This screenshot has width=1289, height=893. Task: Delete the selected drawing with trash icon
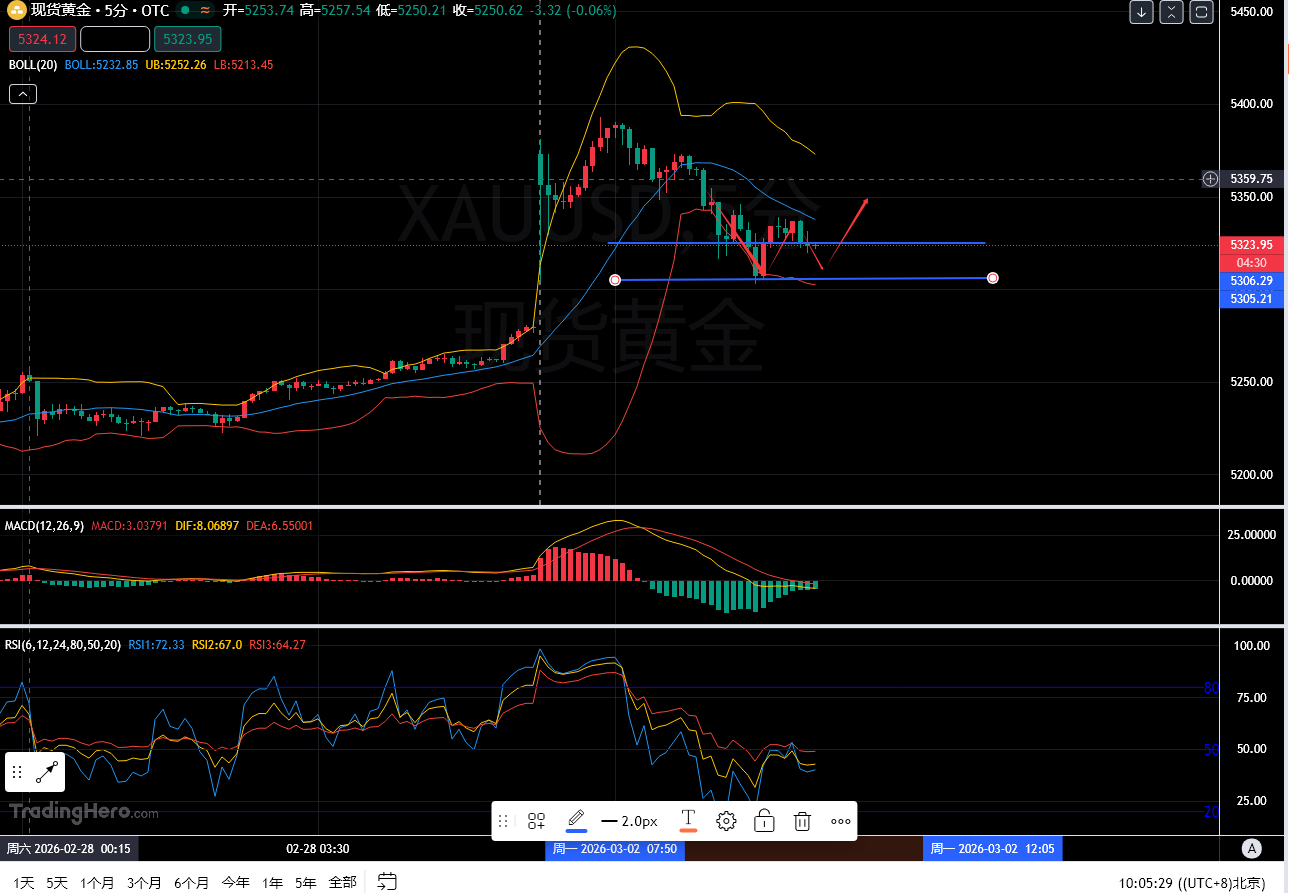pyautogui.click(x=802, y=821)
